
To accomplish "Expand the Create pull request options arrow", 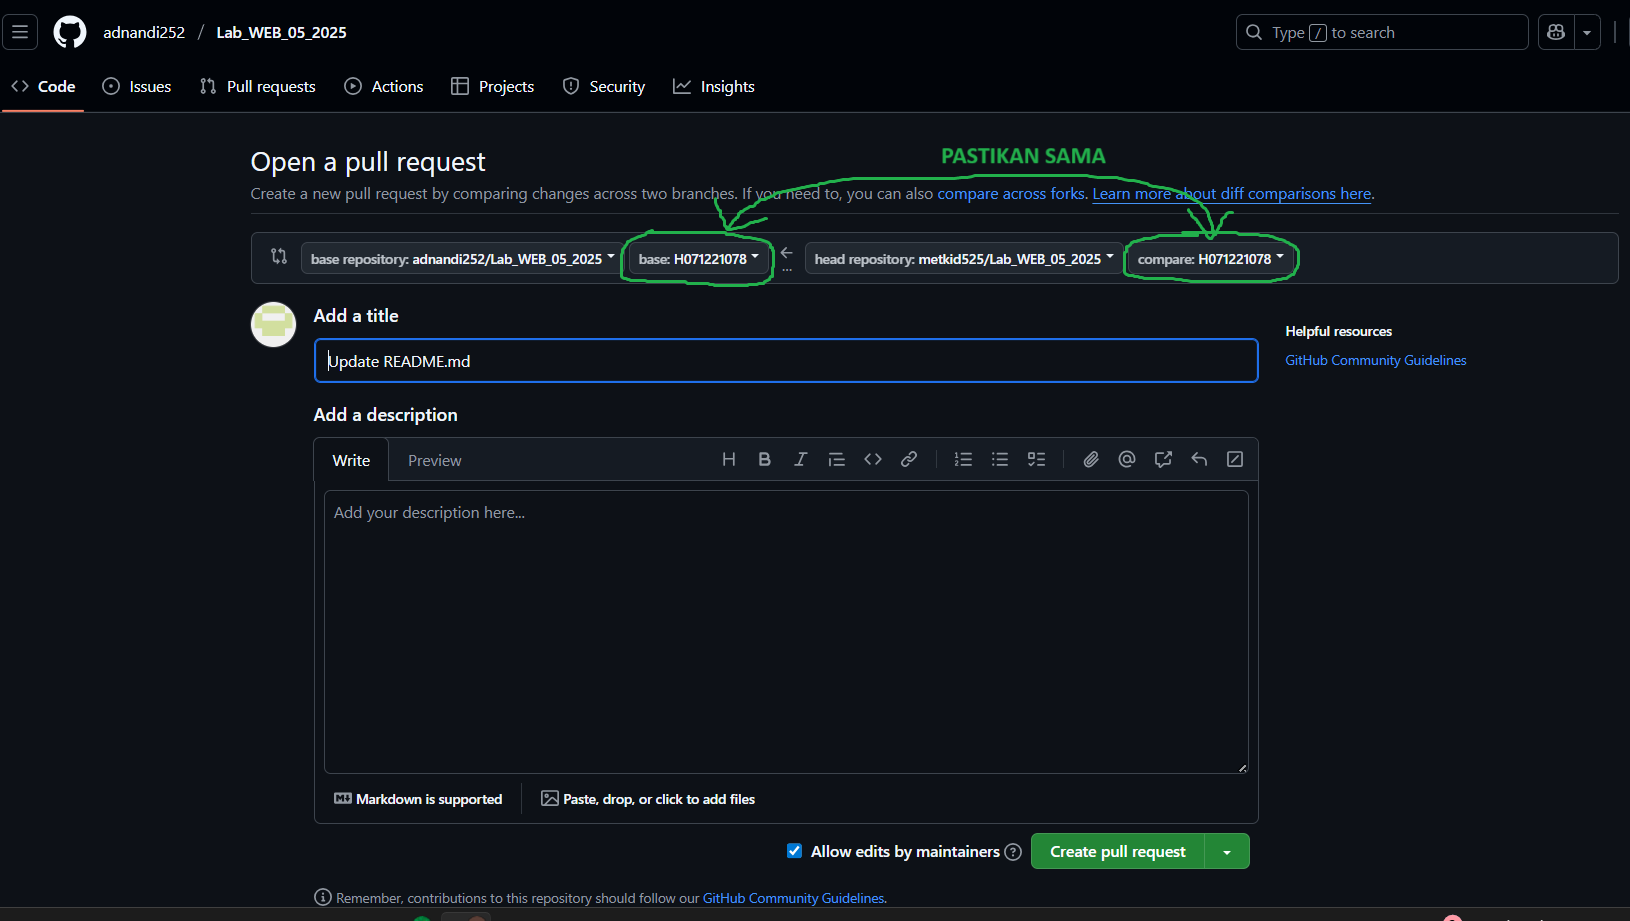I will [x=1227, y=852].
